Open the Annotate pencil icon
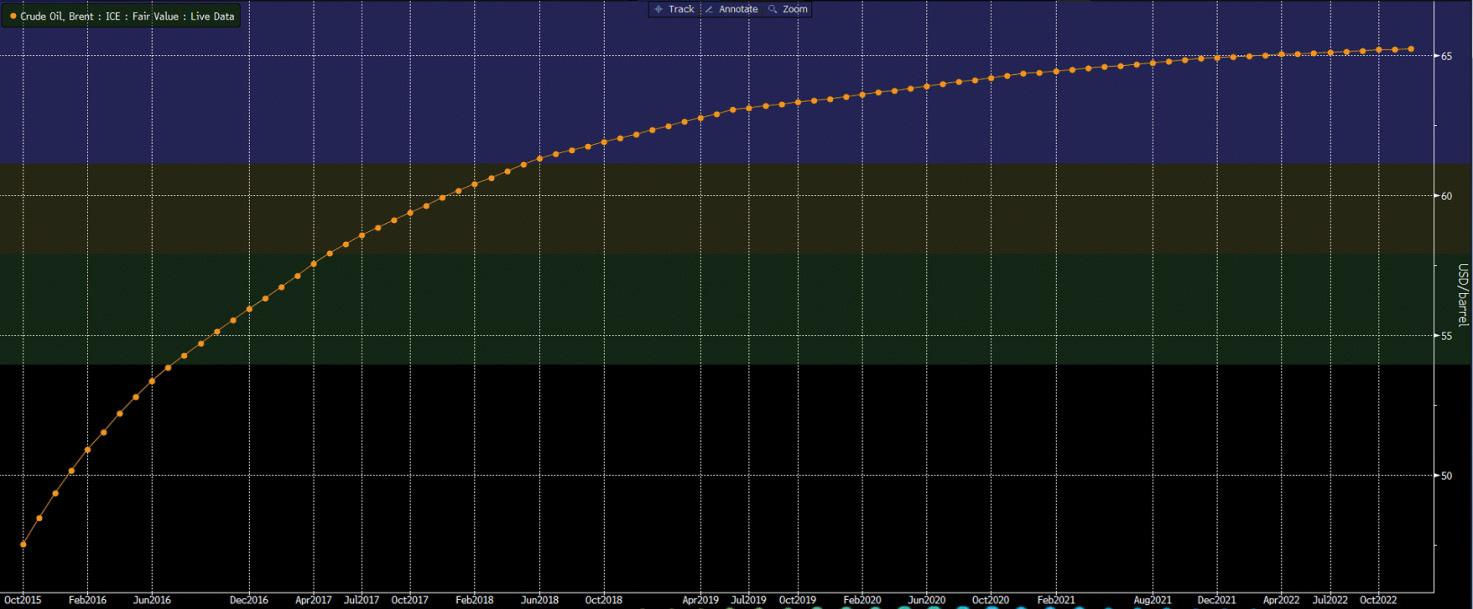 709,9
